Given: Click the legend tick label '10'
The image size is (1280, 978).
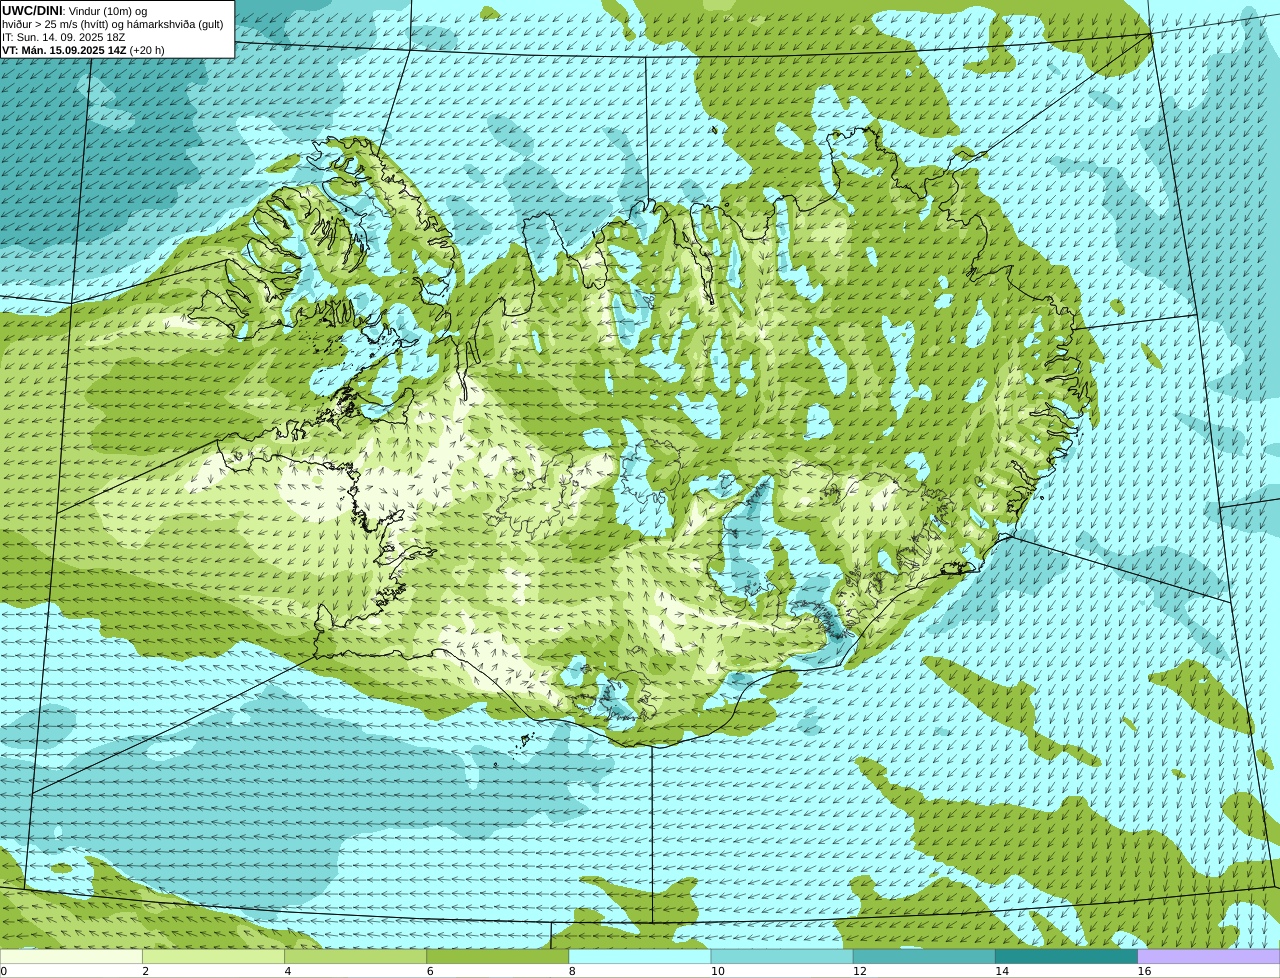Looking at the screenshot, I should tap(717, 971).
